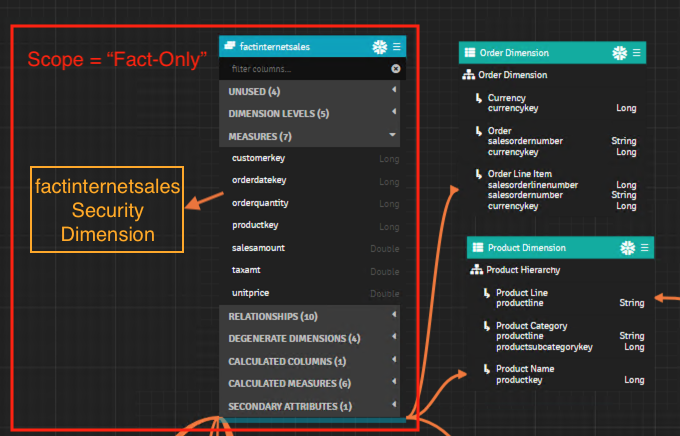Click the Product Hierarchy tree icon

click(476, 270)
